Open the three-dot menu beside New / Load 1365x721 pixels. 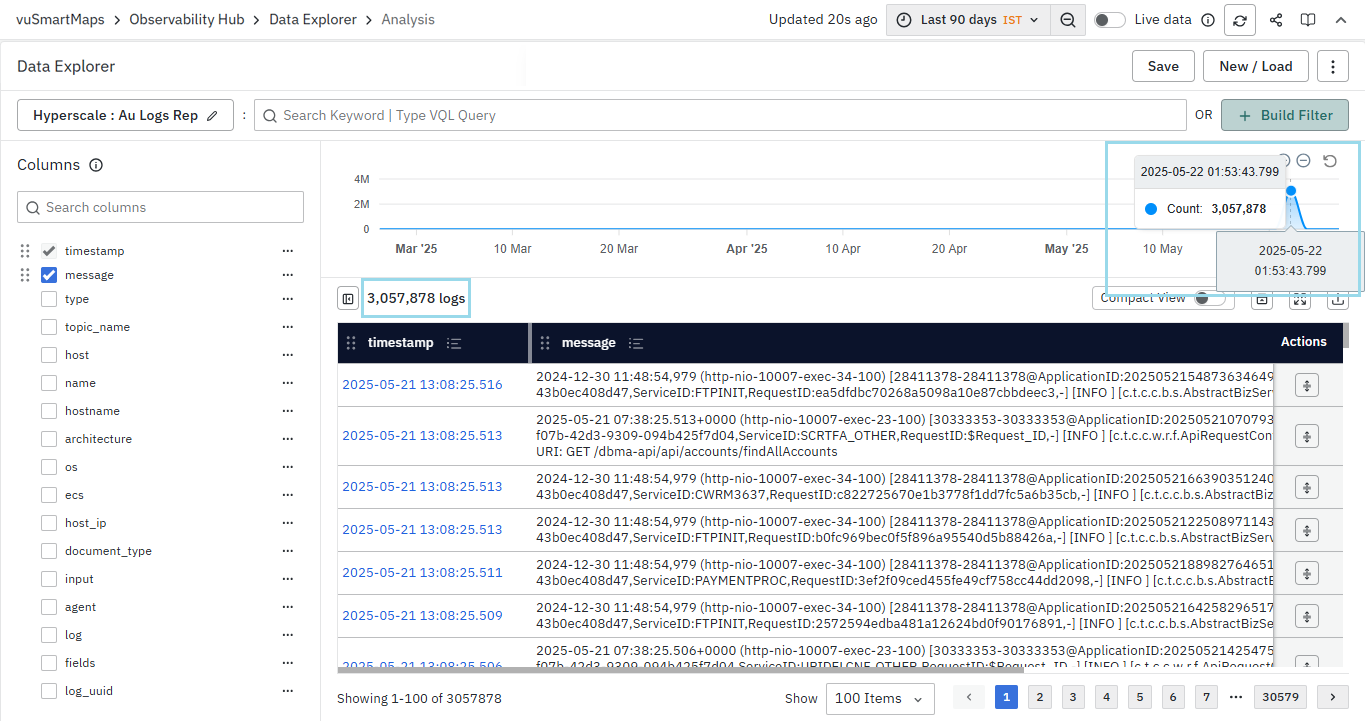(x=1333, y=66)
